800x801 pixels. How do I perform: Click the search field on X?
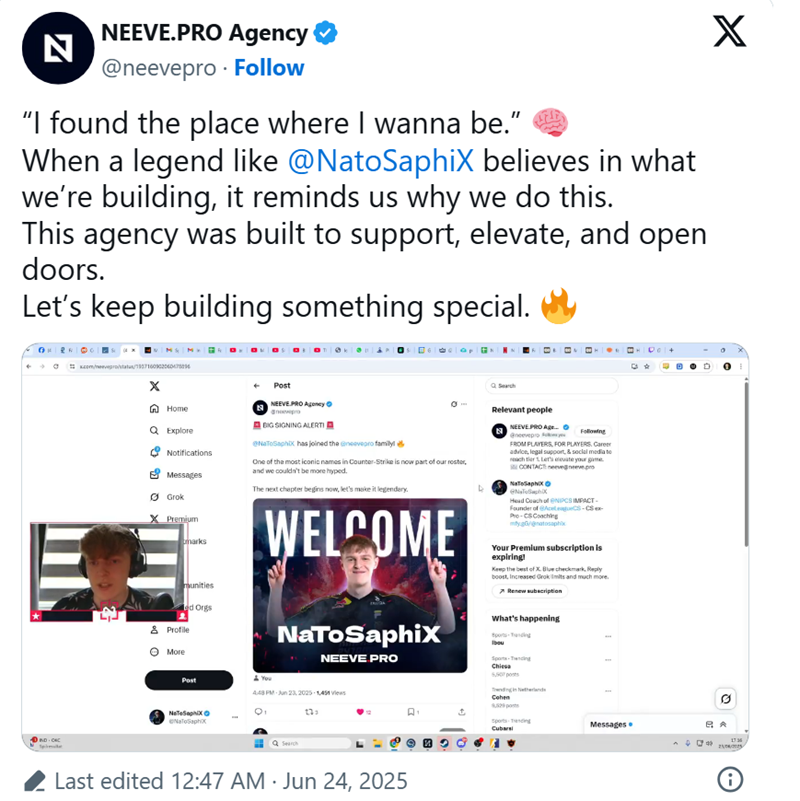552,386
